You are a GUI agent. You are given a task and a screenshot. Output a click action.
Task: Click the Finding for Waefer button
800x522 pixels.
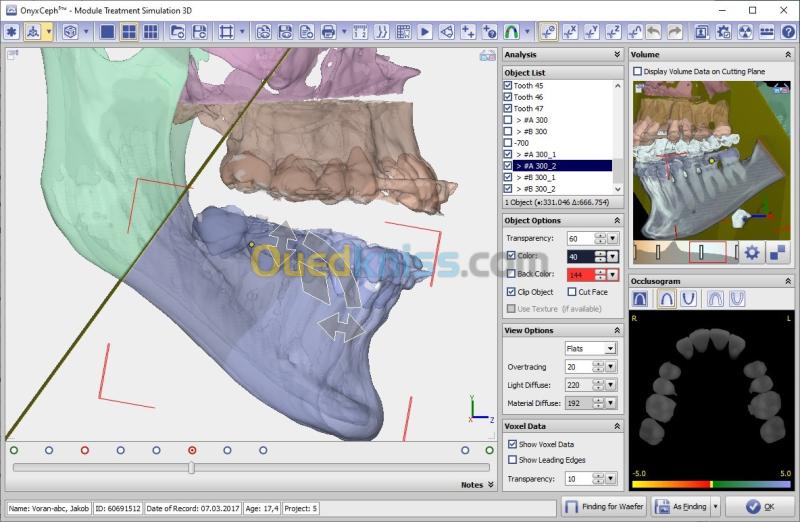[604, 507]
